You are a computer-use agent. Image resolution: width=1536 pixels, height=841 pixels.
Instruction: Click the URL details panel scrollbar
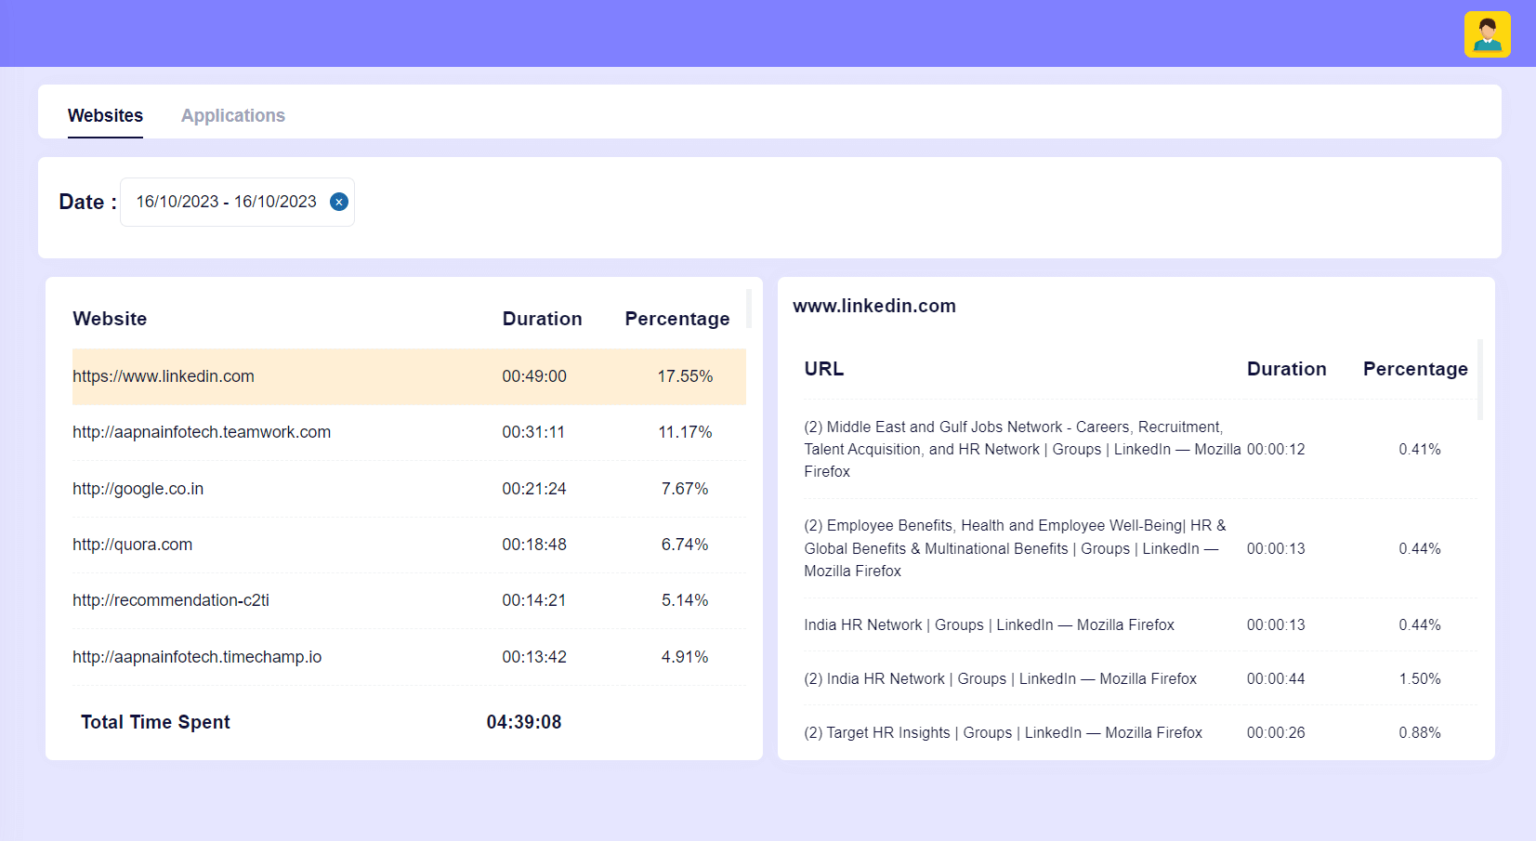[1480, 380]
